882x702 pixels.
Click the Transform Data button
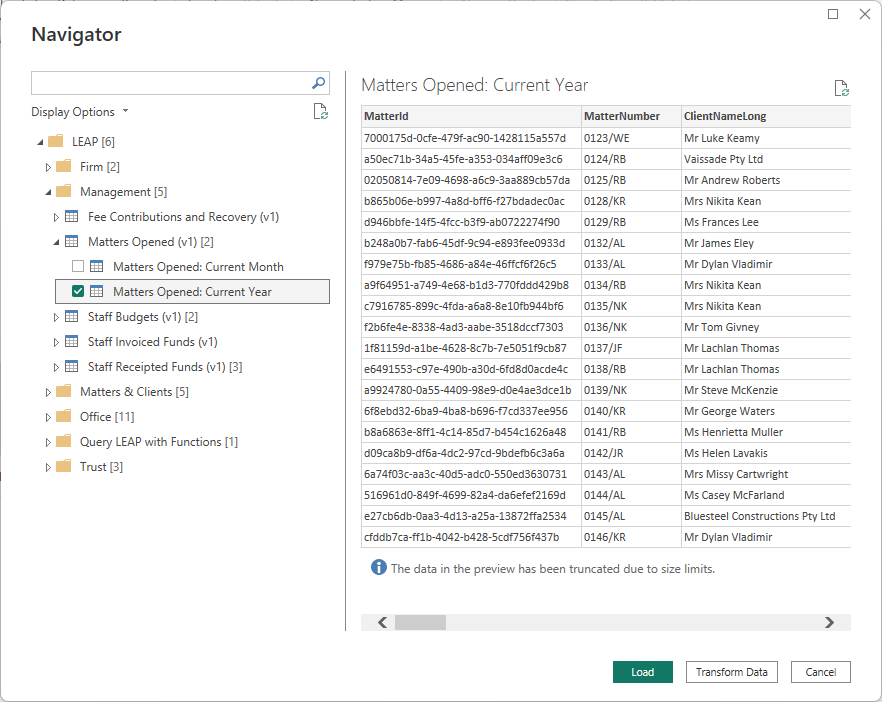[731, 671]
